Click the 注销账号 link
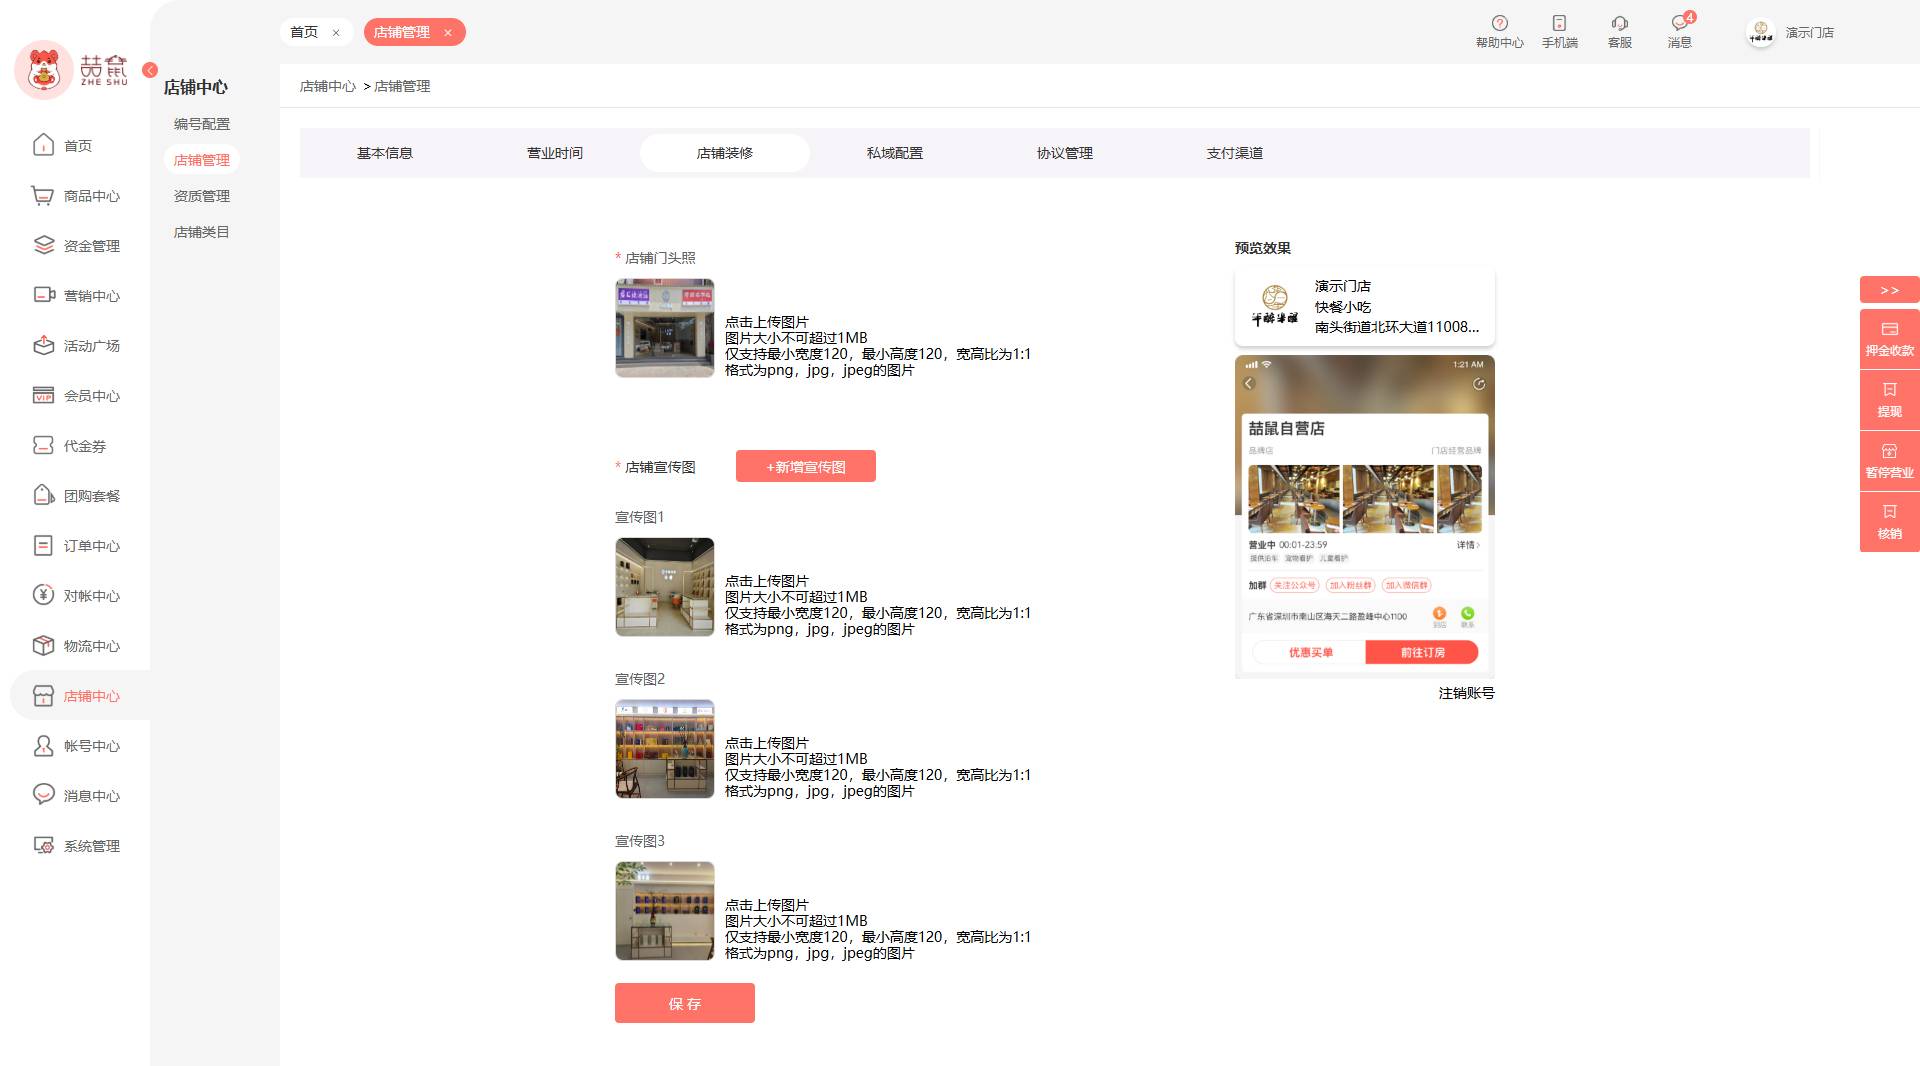Screen dimensions: 1920x1066 point(1466,693)
